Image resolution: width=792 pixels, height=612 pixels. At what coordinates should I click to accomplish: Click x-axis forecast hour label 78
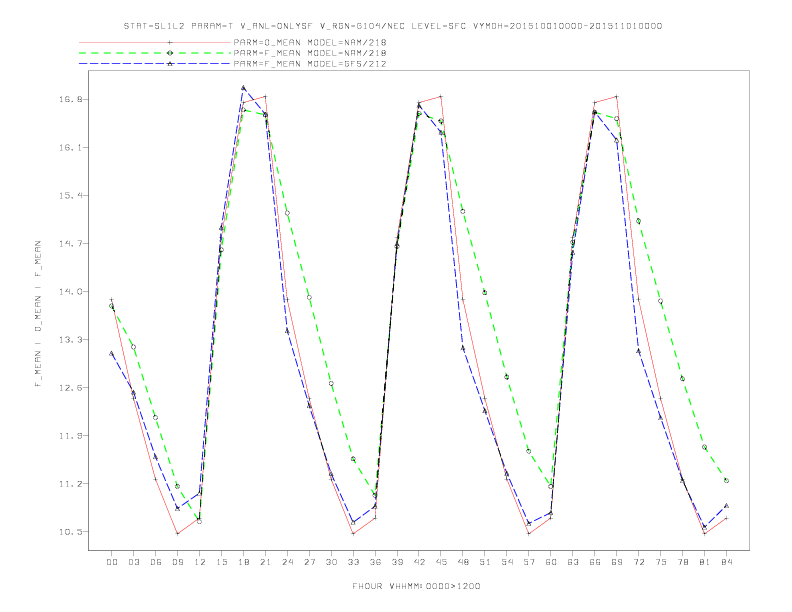point(683,562)
